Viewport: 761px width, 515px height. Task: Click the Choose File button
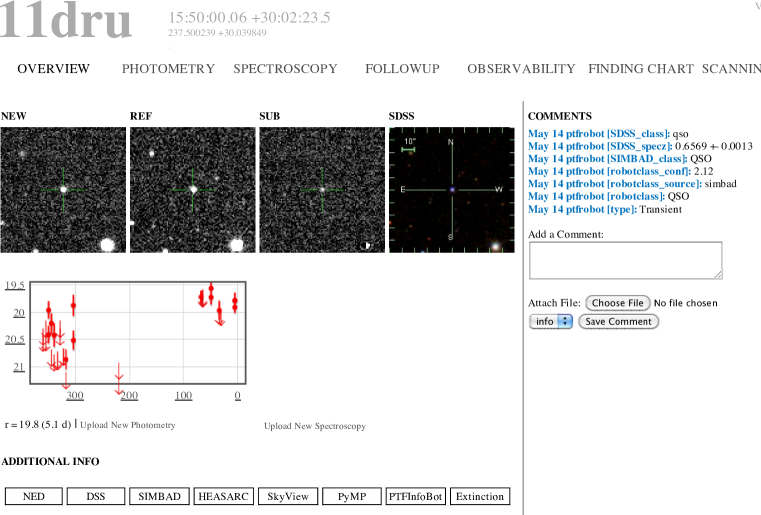coord(618,303)
